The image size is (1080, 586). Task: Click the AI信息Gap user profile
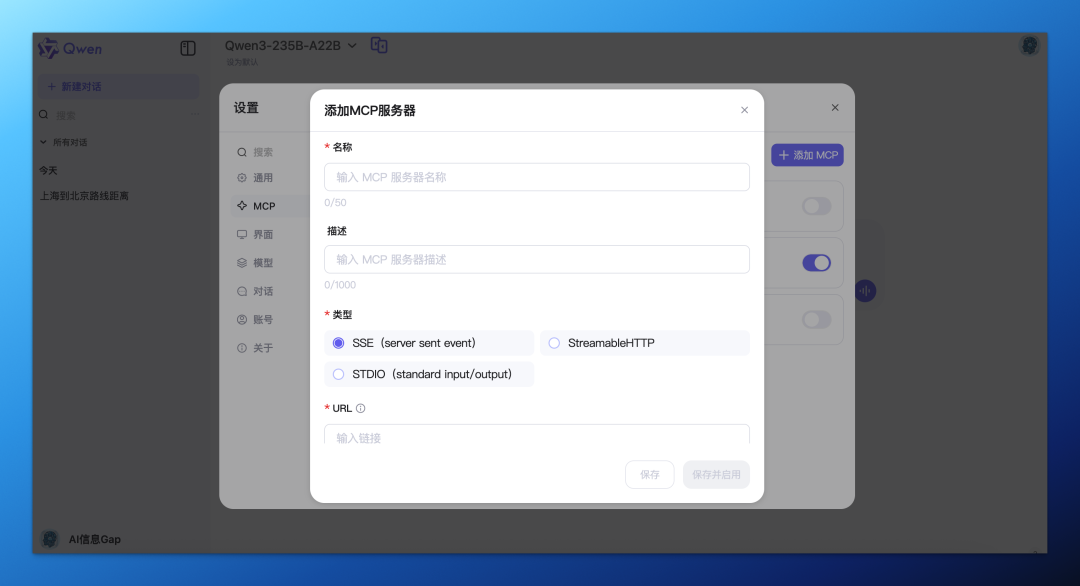click(81, 539)
